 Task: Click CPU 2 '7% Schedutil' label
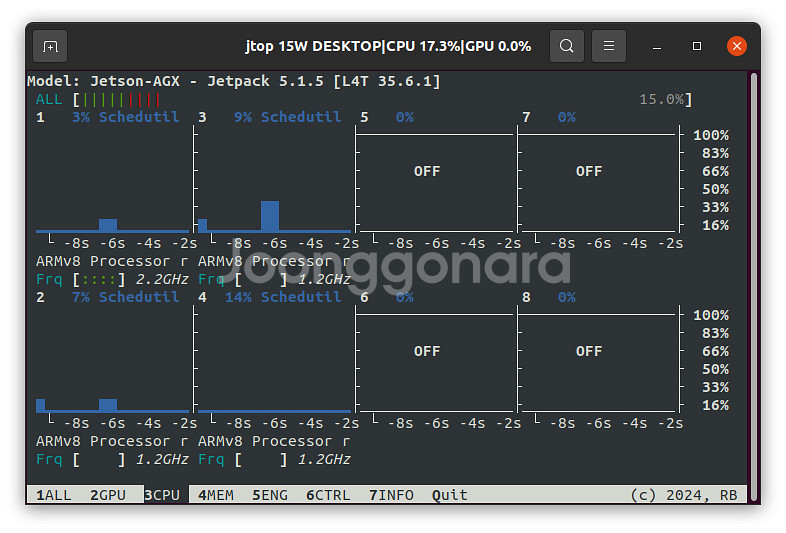(125, 297)
